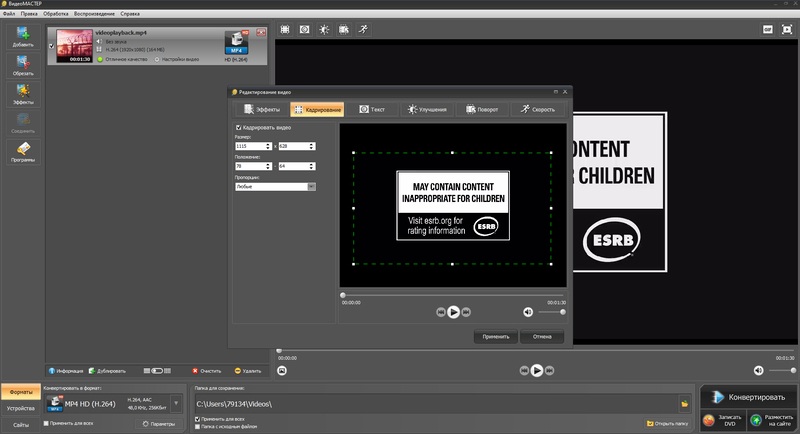The width and height of the screenshot is (800, 434).
Task: Click the GIF creation icon at top right
Action: tap(767, 30)
